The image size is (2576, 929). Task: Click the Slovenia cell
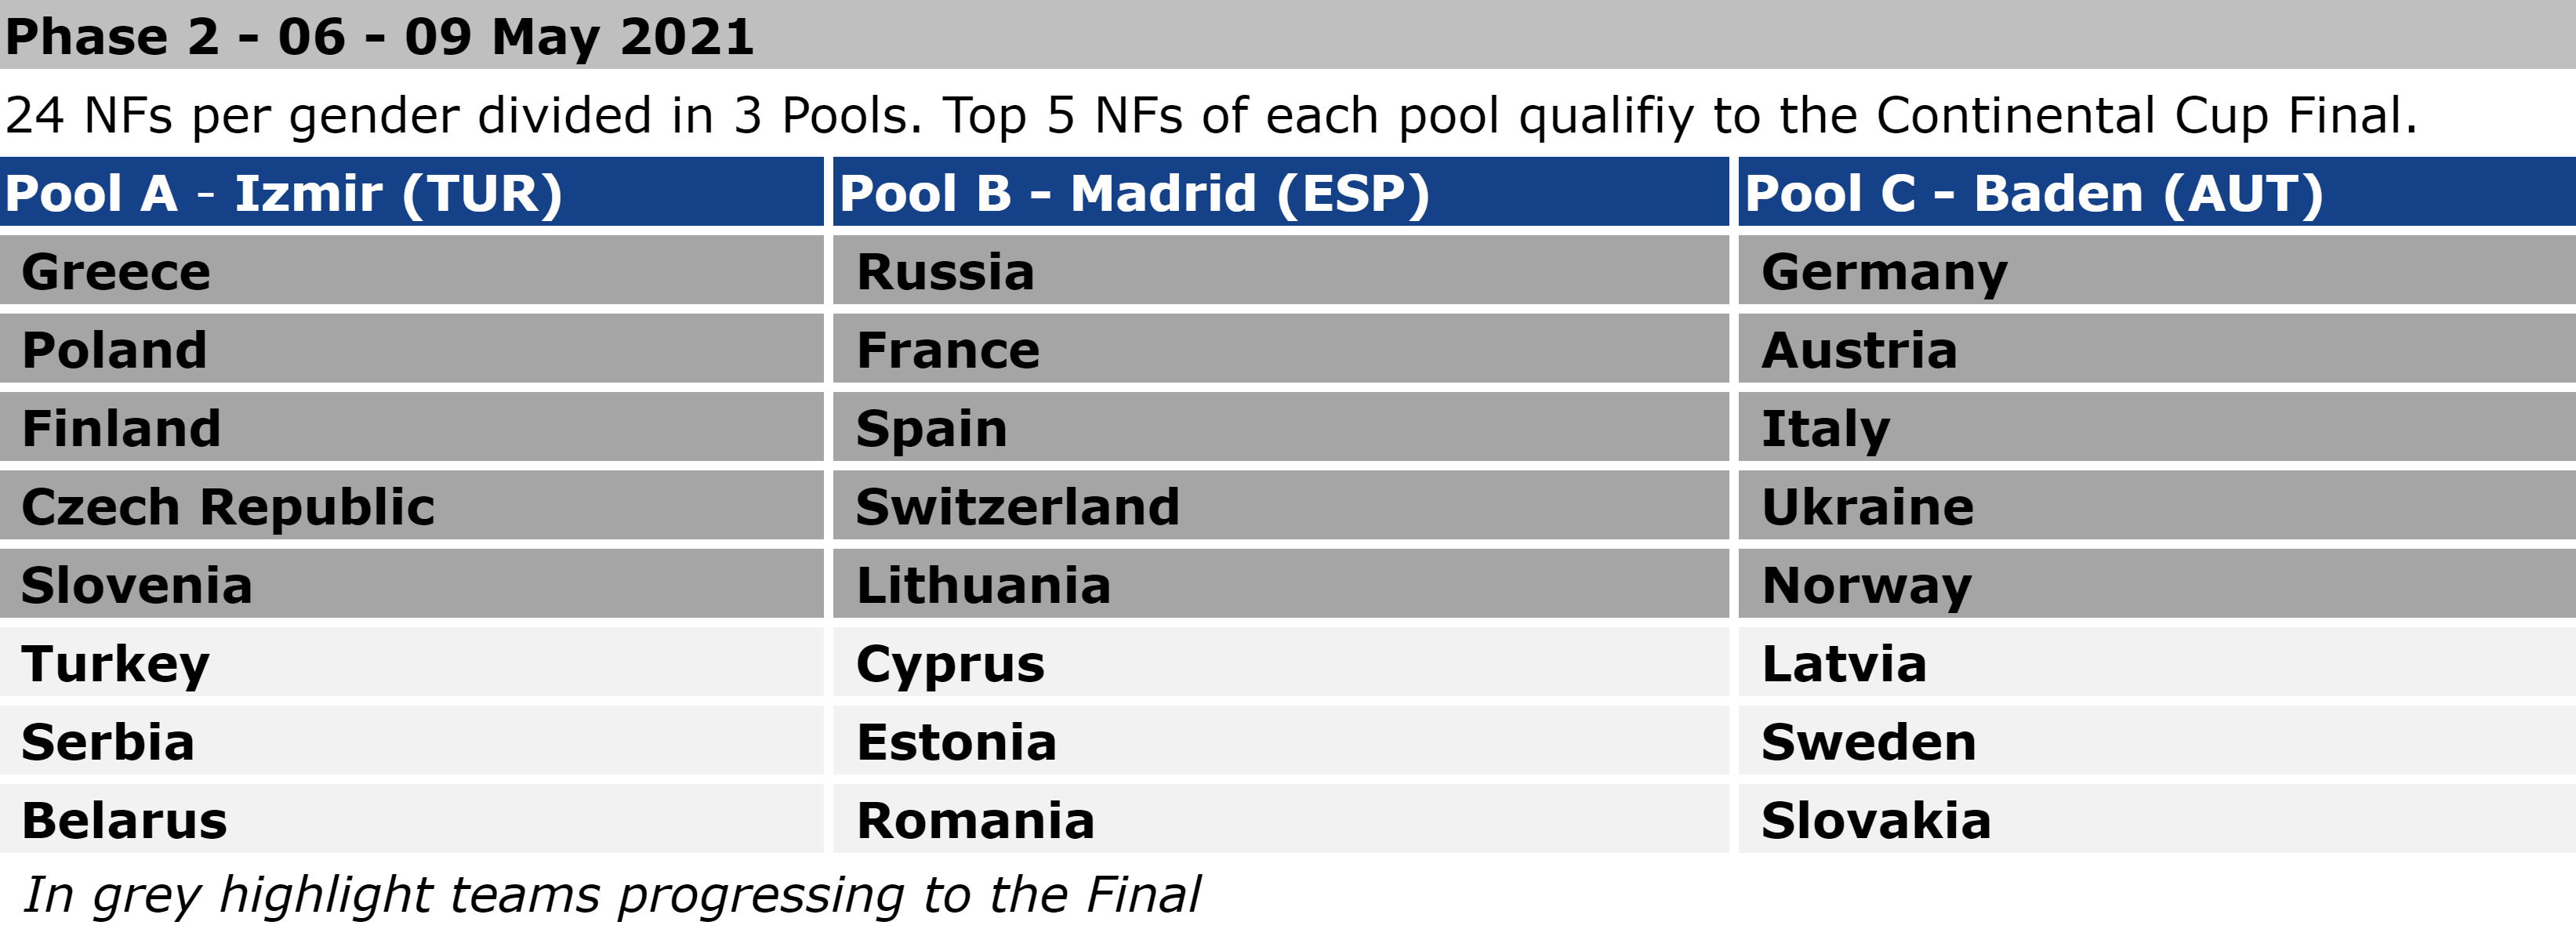[x=411, y=584]
